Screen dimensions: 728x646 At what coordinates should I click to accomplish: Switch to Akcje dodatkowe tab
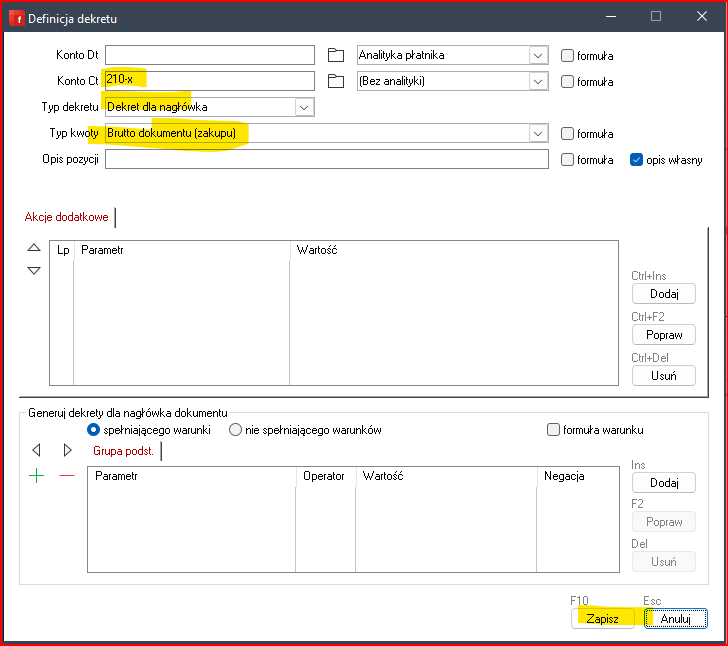coord(66,217)
